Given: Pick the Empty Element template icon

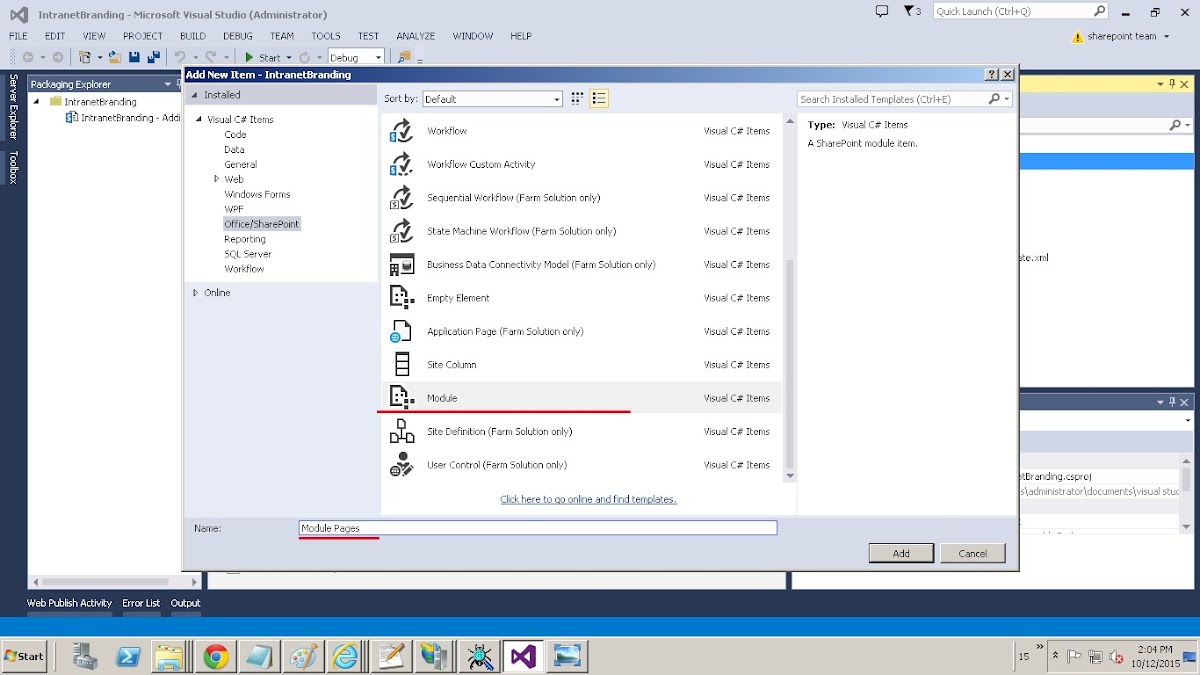Looking at the screenshot, I should pyautogui.click(x=401, y=298).
